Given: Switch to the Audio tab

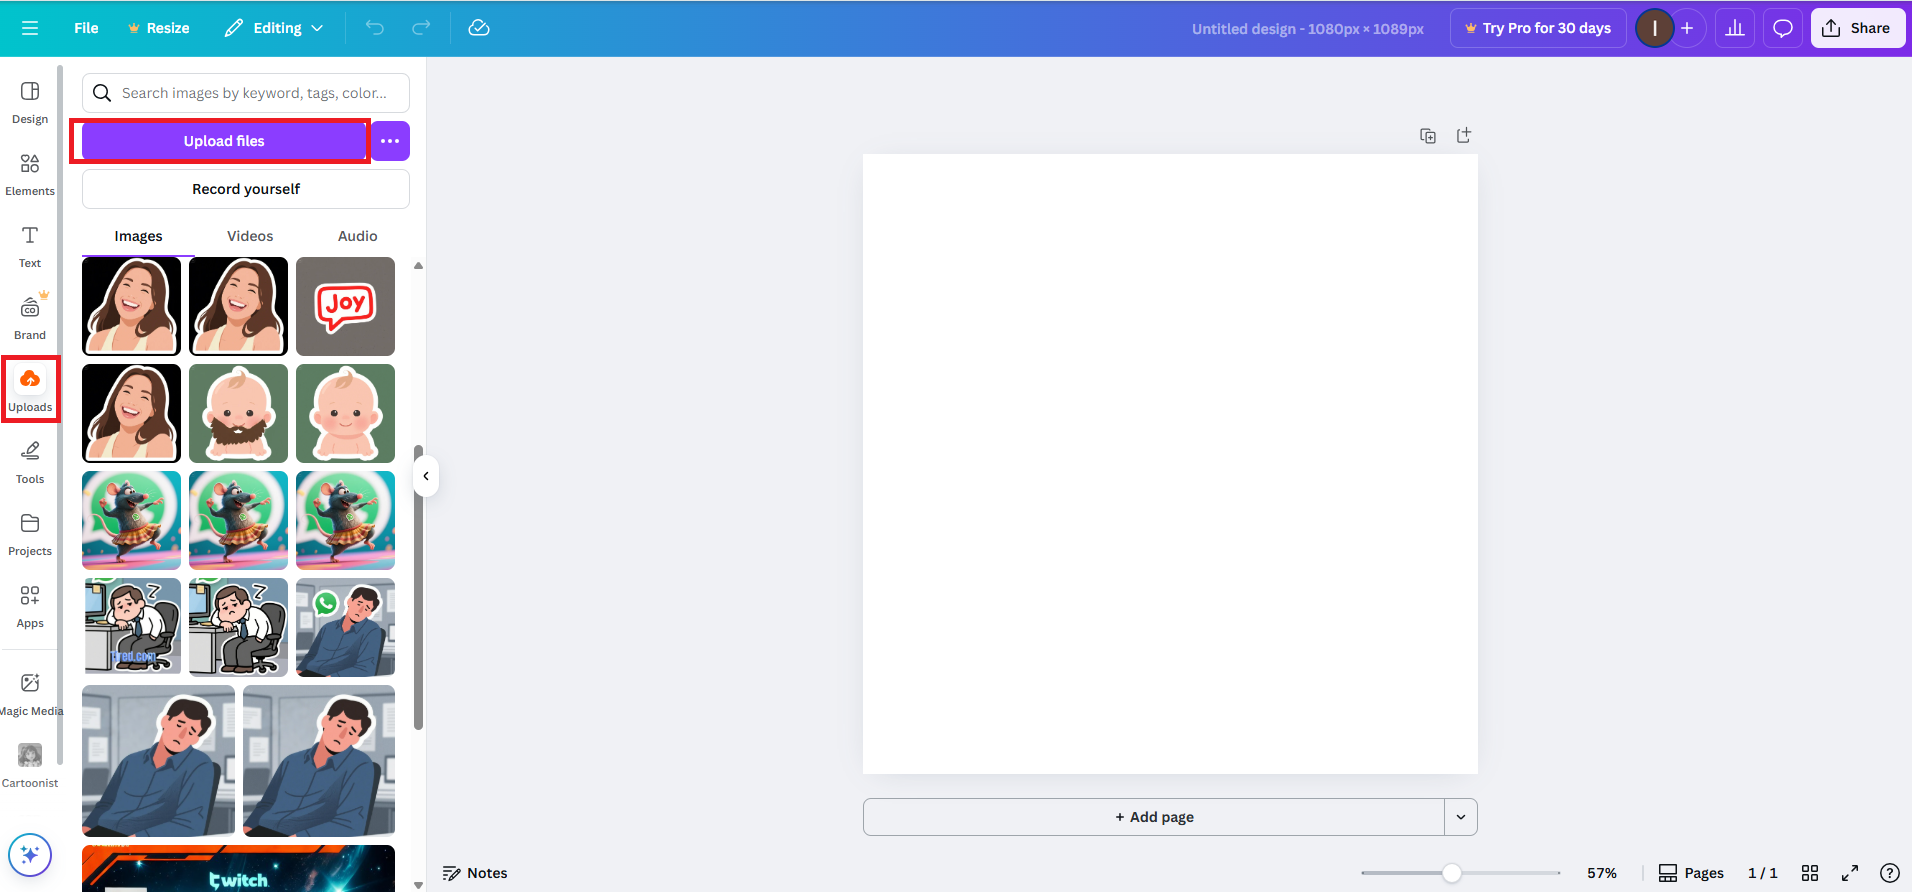Looking at the screenshot, I should (358, 236).
